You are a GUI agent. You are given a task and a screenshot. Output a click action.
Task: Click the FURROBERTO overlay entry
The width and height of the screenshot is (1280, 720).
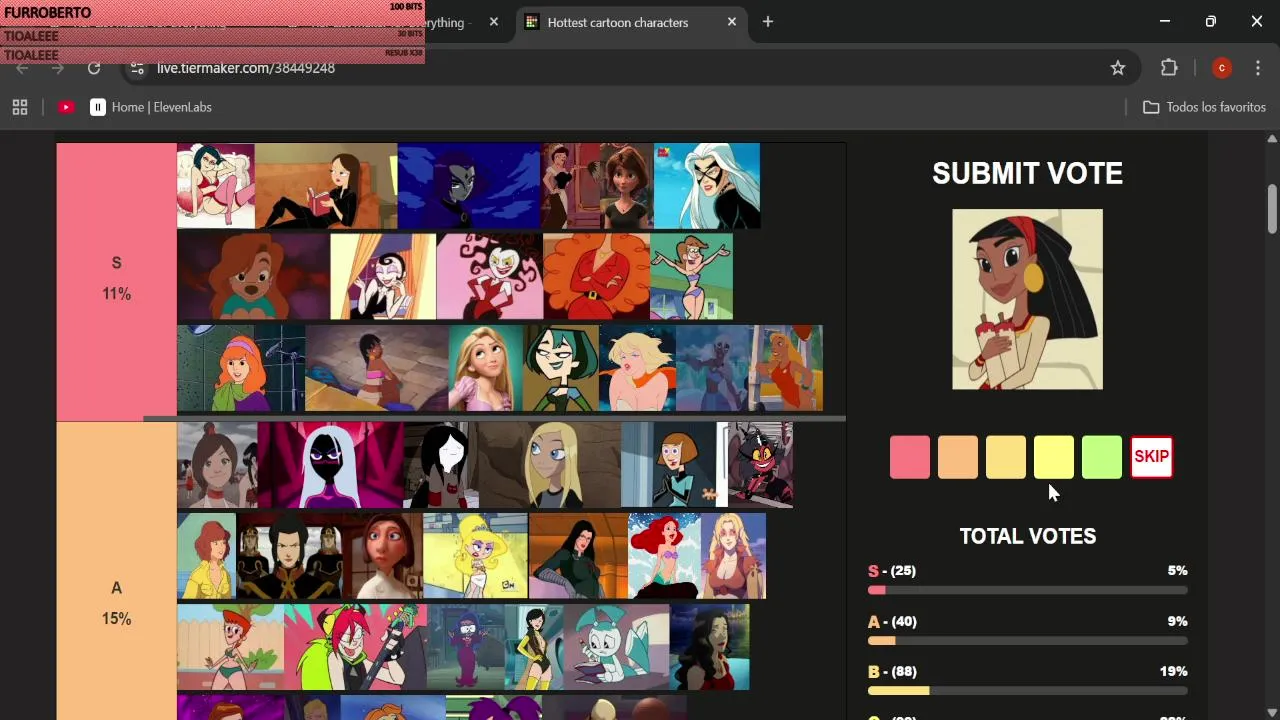[x=212, y=13]
